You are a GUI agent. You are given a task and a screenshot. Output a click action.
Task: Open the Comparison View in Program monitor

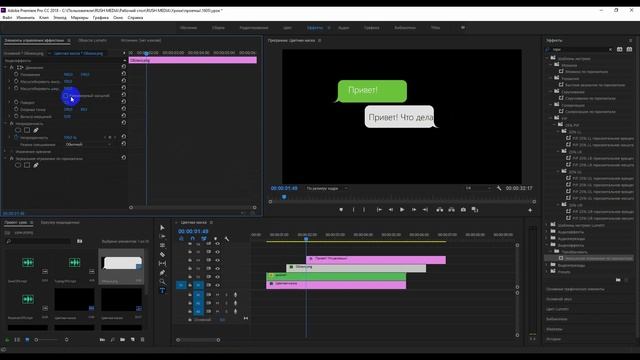(475, 210)
